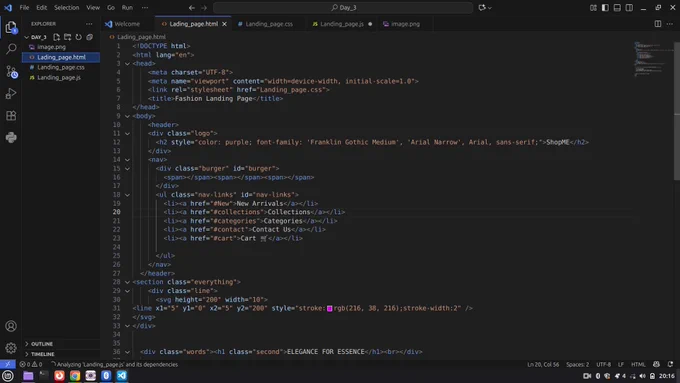Collapse all folders in Explorer
The image size is (680, 383).
[89, 37]
